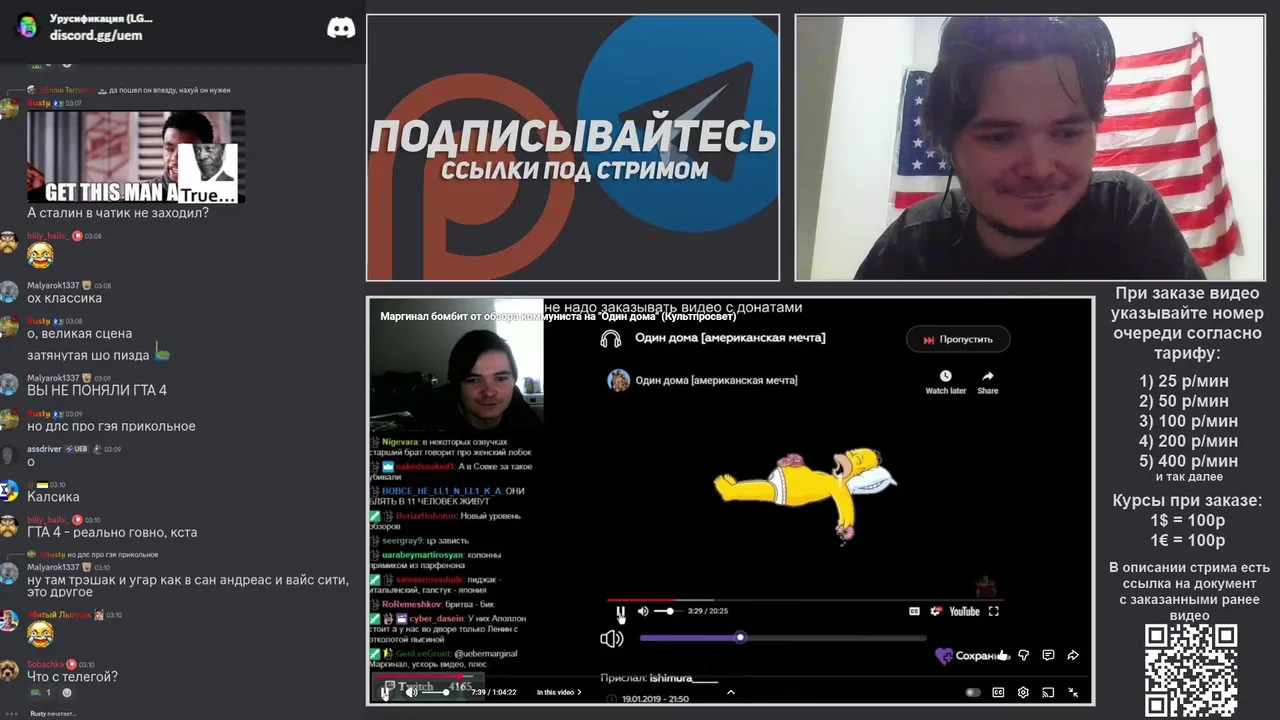Open the discord.gg/uem invite text

[96, 35]
